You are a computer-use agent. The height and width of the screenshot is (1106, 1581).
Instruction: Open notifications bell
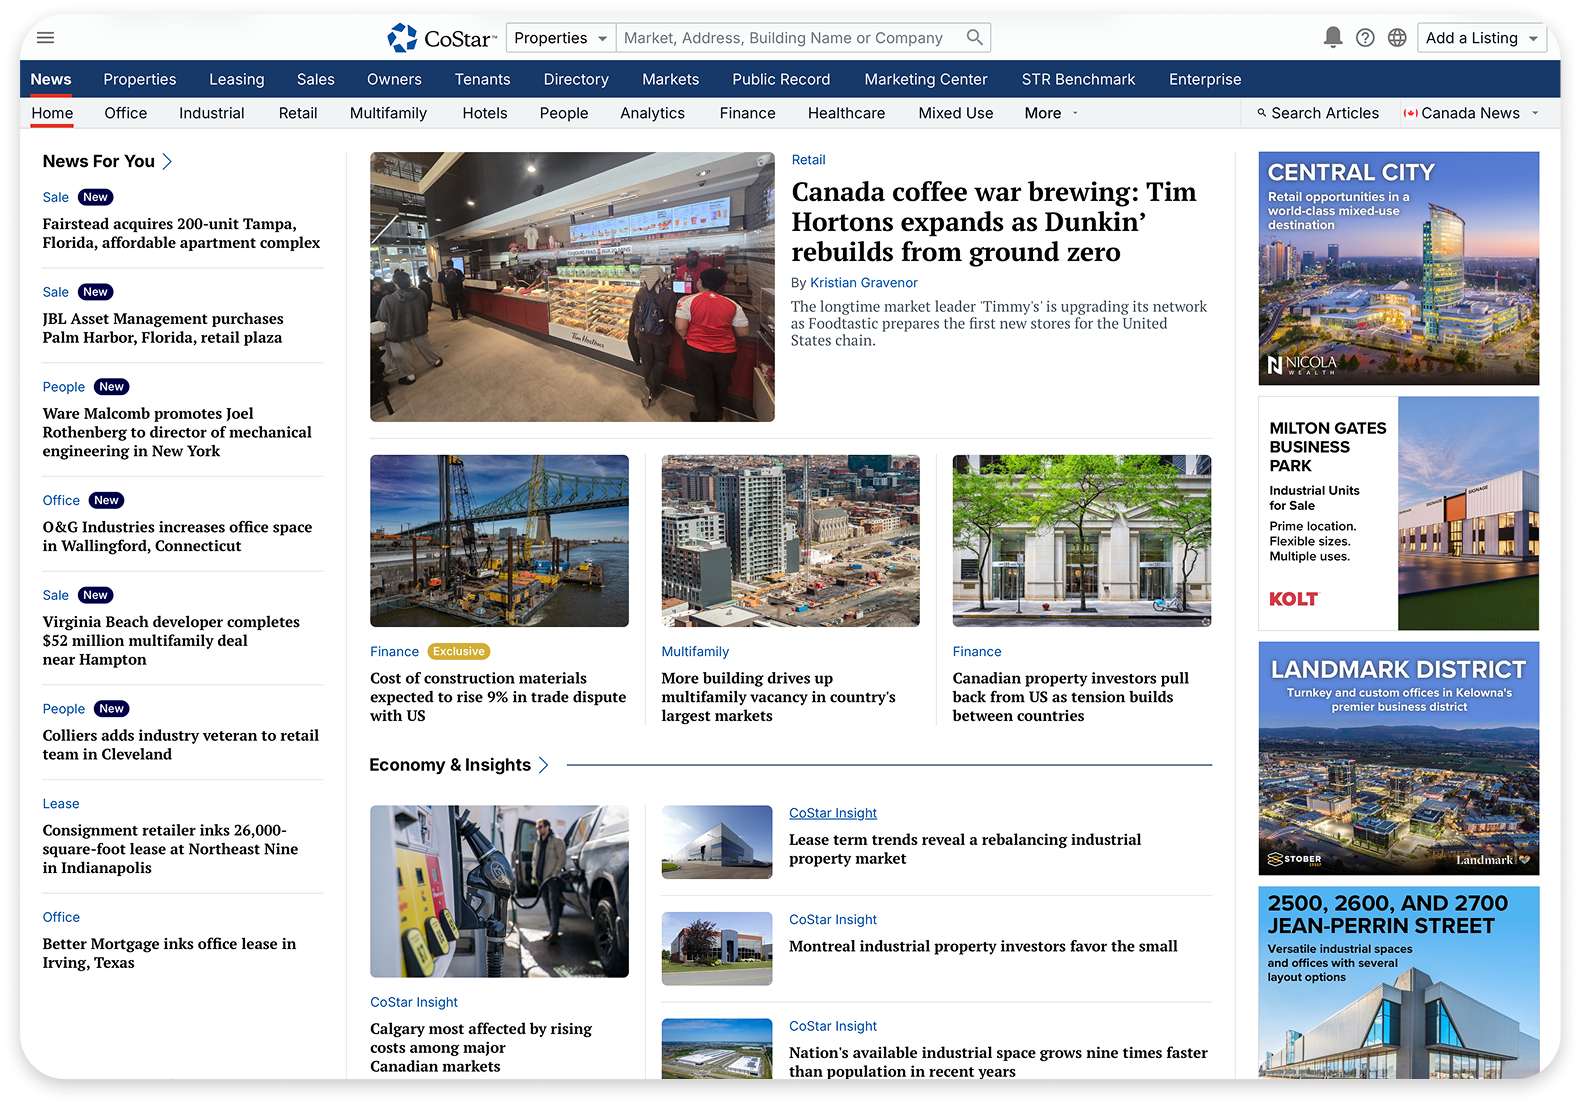point(1332,38)
